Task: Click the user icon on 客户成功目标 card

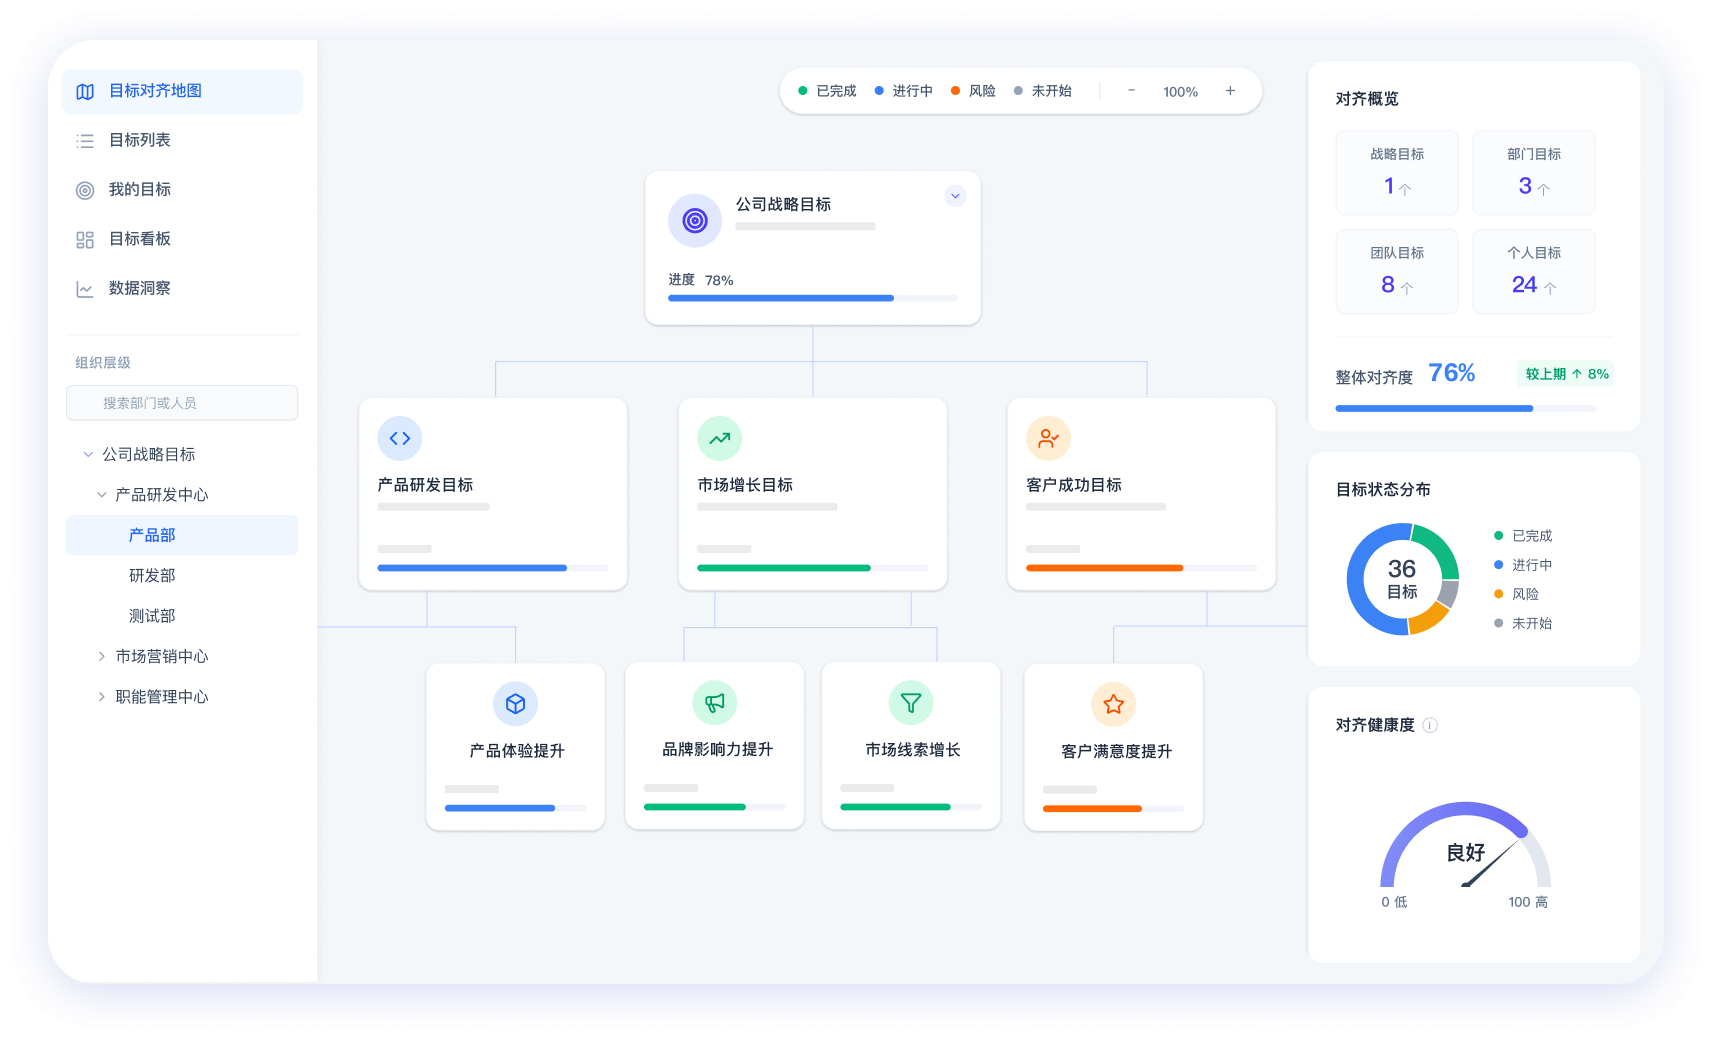Action: pyautogui.click(x=1048, y=438)
